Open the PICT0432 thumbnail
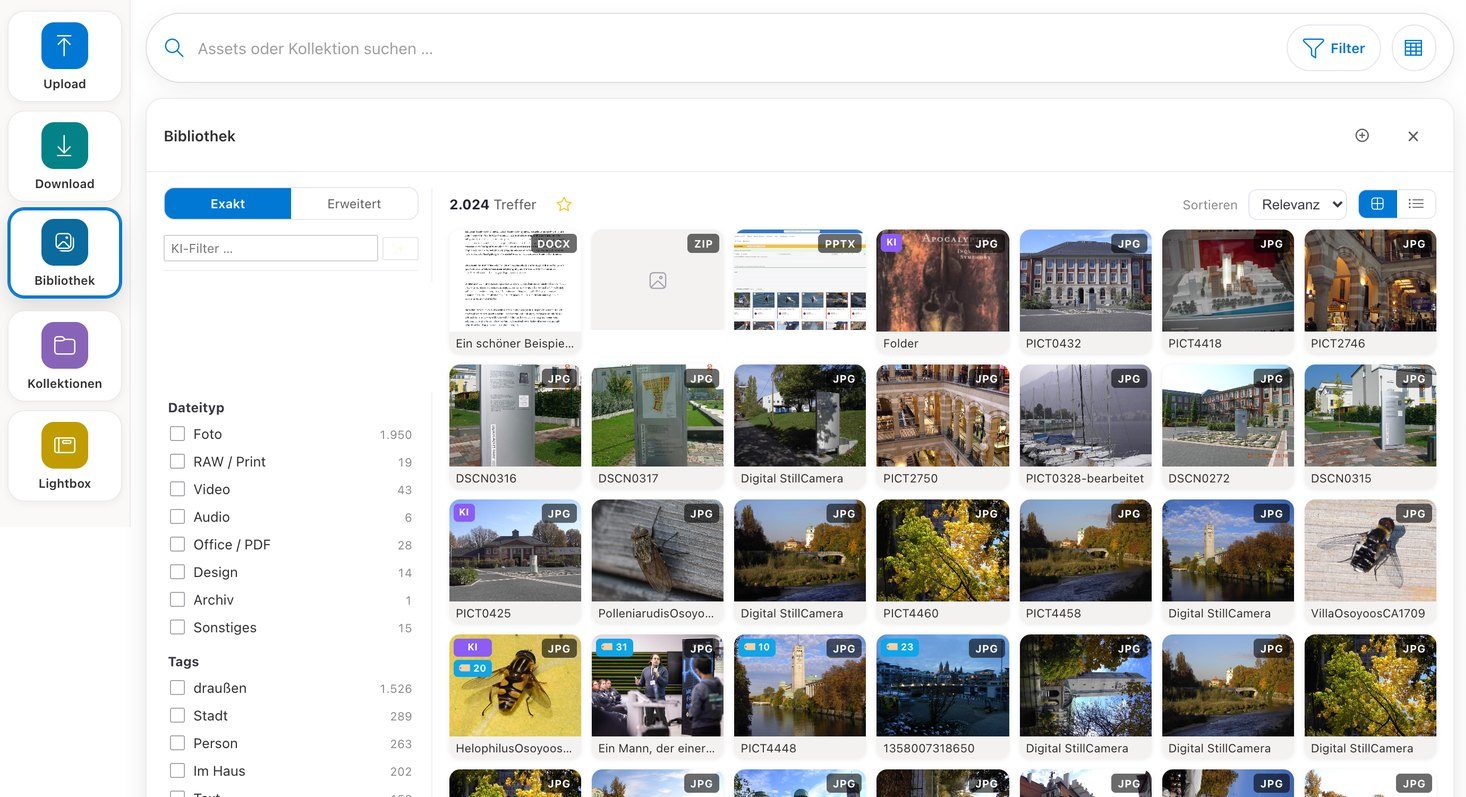Screen dimensions: 1466x797 tap(1085, 281)
